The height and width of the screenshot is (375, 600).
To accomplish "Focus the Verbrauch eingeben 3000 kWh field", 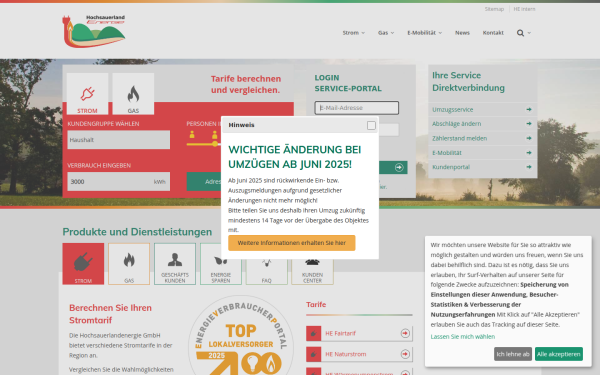I will (119, 182).
